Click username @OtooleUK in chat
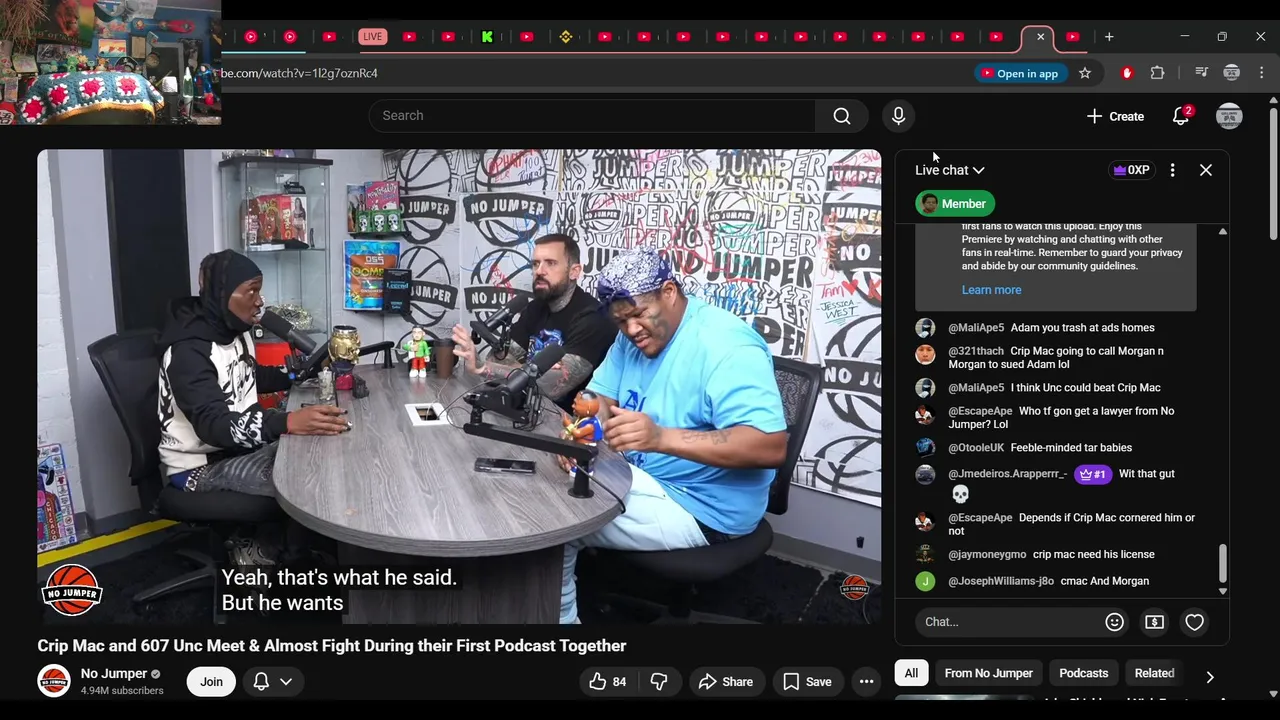Viewport: 1280px width, 720px height. coord(976,448)
